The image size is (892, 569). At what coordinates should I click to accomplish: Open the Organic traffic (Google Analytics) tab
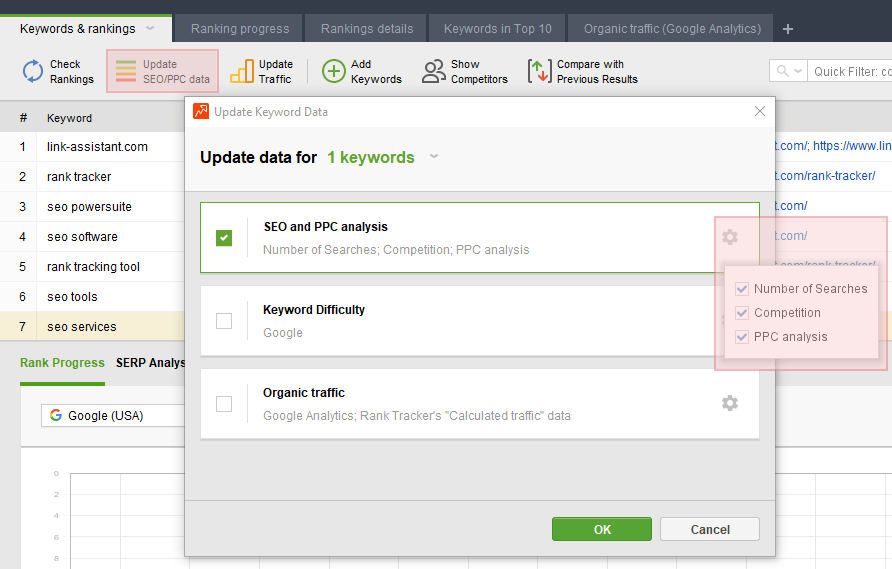[x=672, y=28]
